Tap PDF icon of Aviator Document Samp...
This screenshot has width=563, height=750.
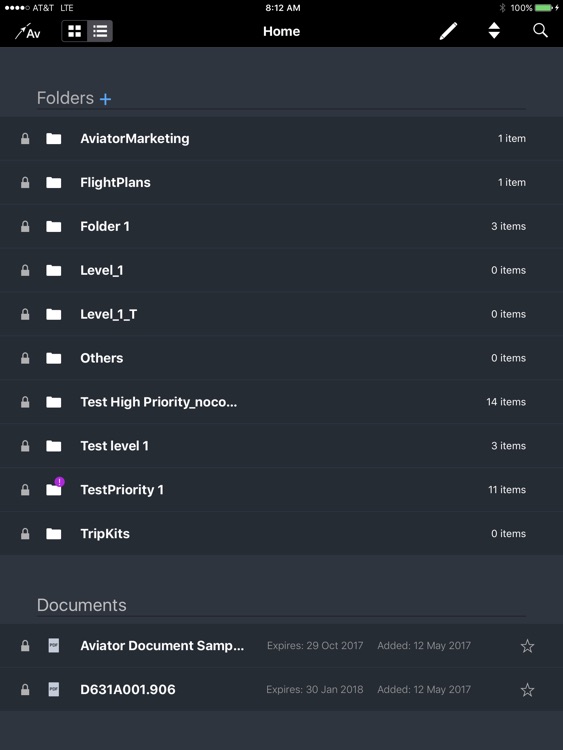[x=54, y=646]
